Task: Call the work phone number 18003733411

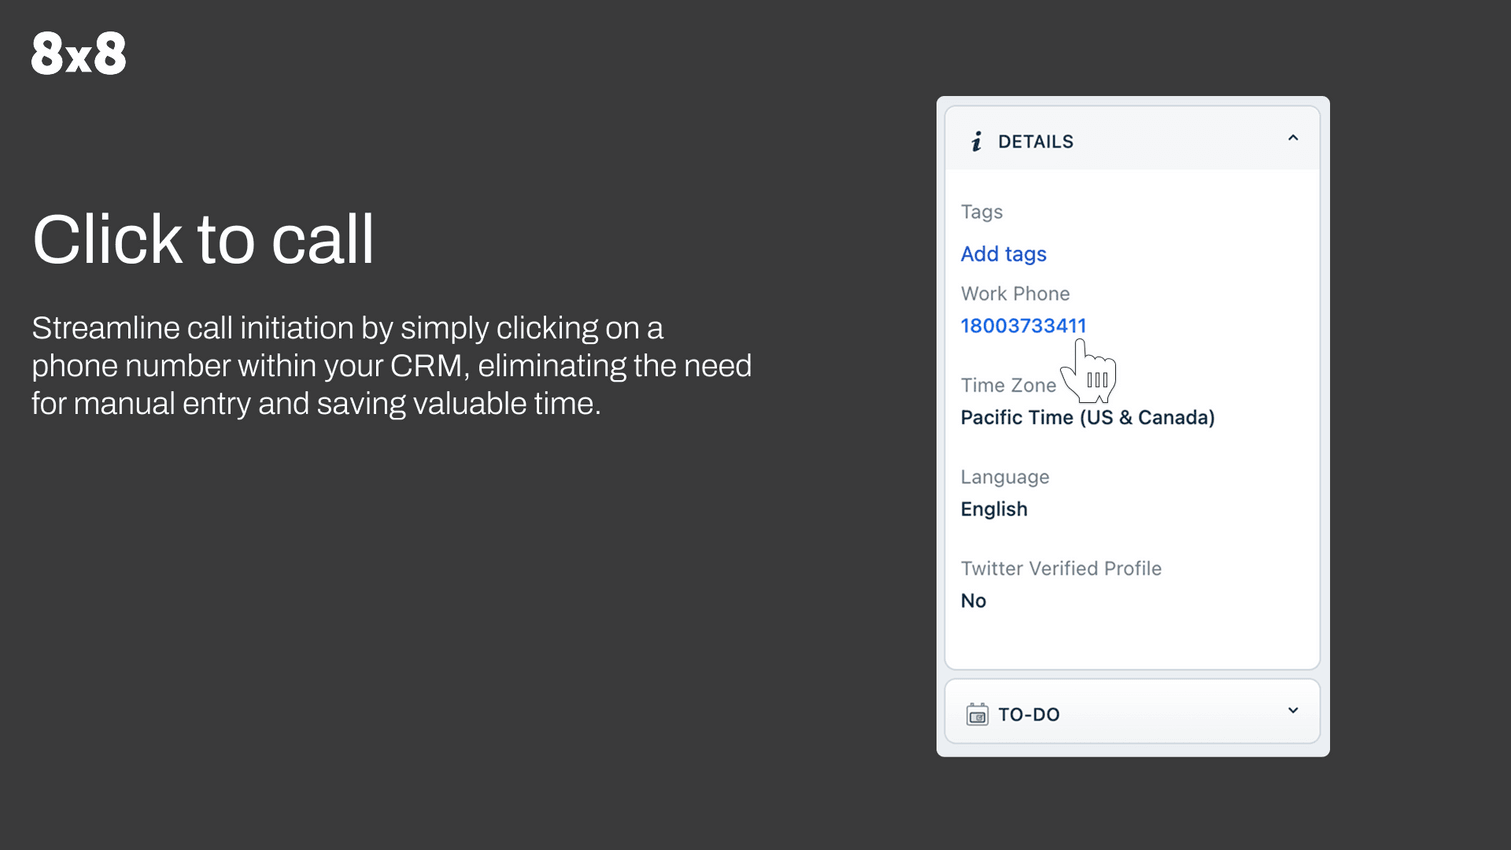Action: pos(1023,326)
